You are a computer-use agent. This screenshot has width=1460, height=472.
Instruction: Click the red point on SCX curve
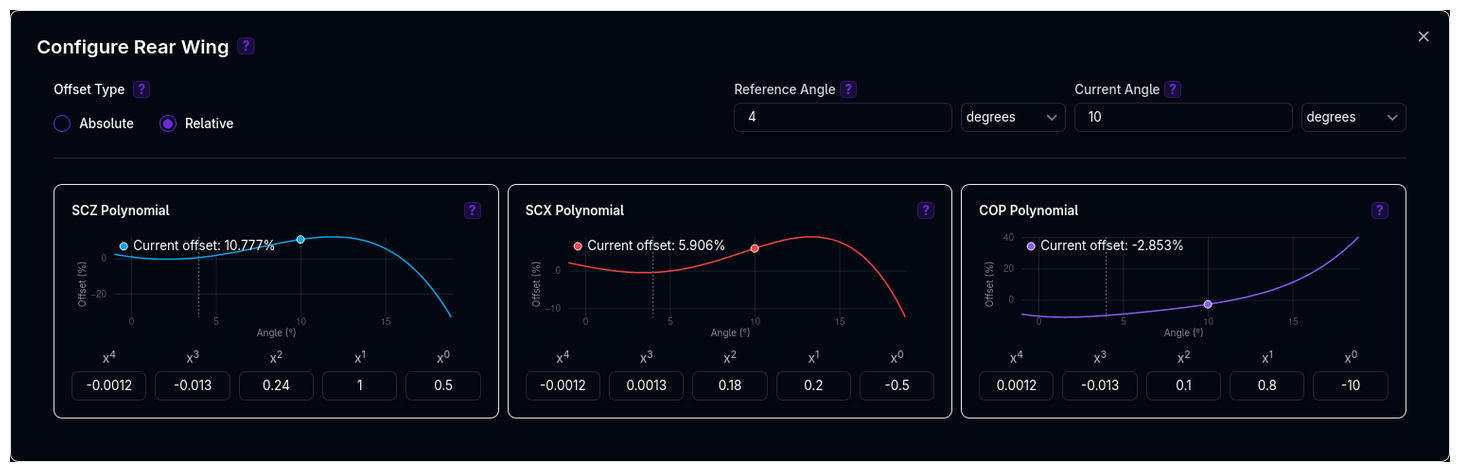(x=755, y=248)
